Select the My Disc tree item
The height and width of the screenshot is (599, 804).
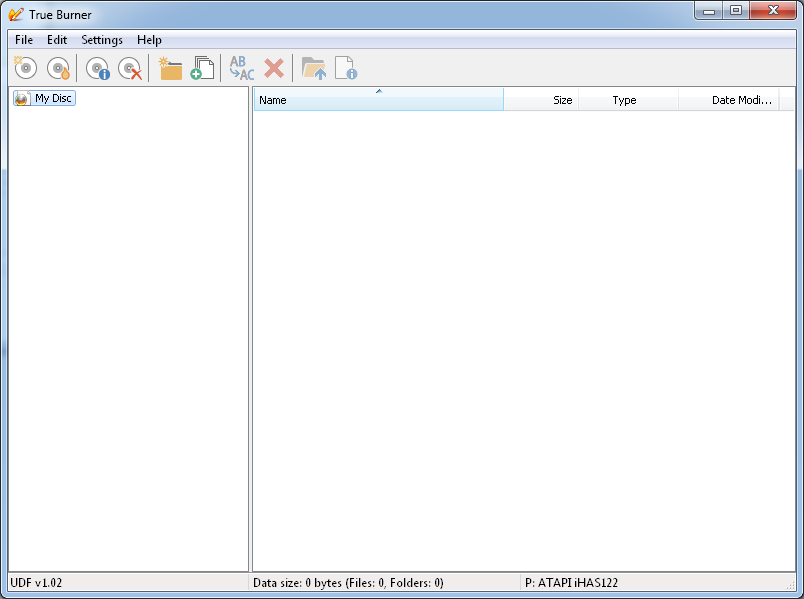point(45,98)
